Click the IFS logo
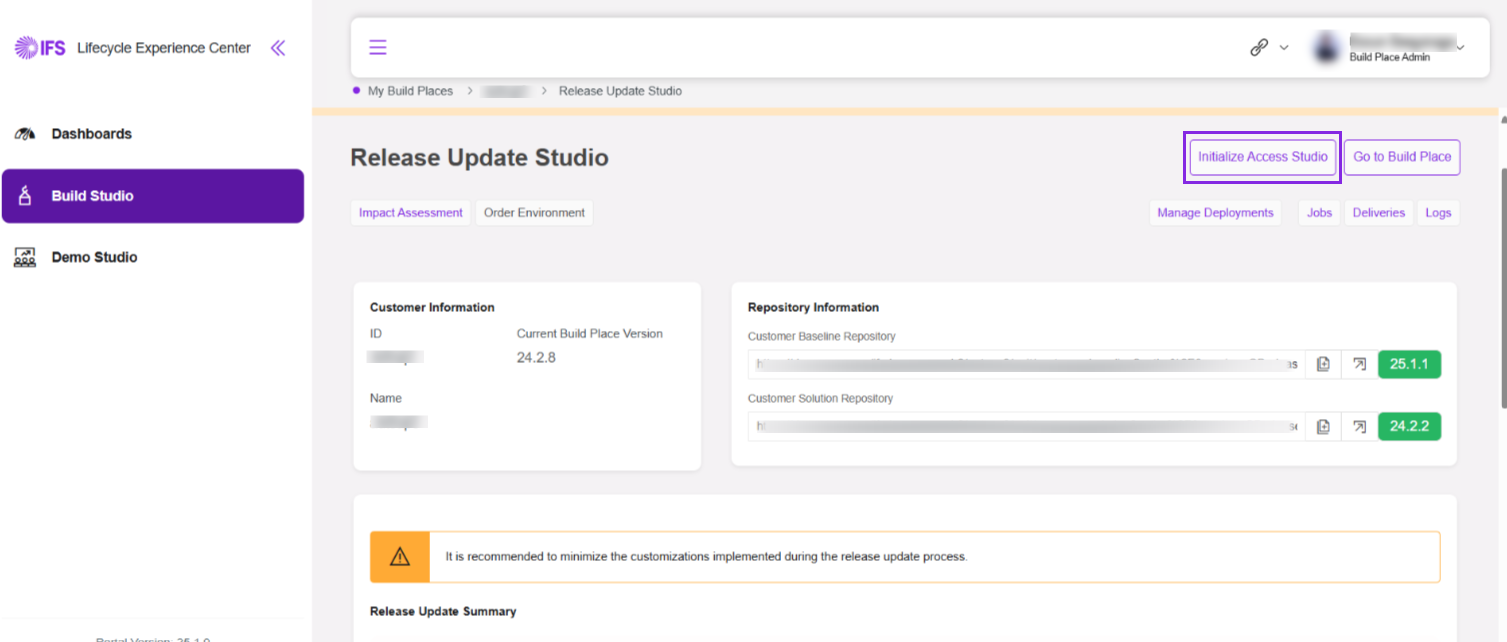 point(40,48)
